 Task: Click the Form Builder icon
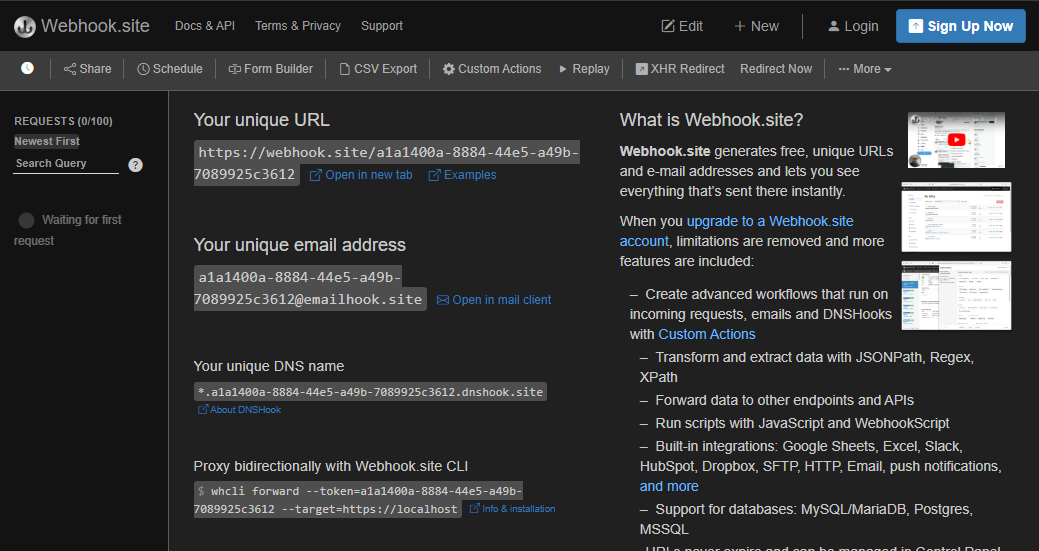[x=235, y=69]
